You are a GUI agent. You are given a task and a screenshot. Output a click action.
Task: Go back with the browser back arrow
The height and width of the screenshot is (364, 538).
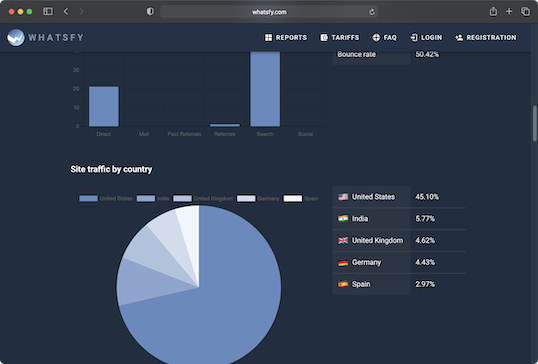66,12
